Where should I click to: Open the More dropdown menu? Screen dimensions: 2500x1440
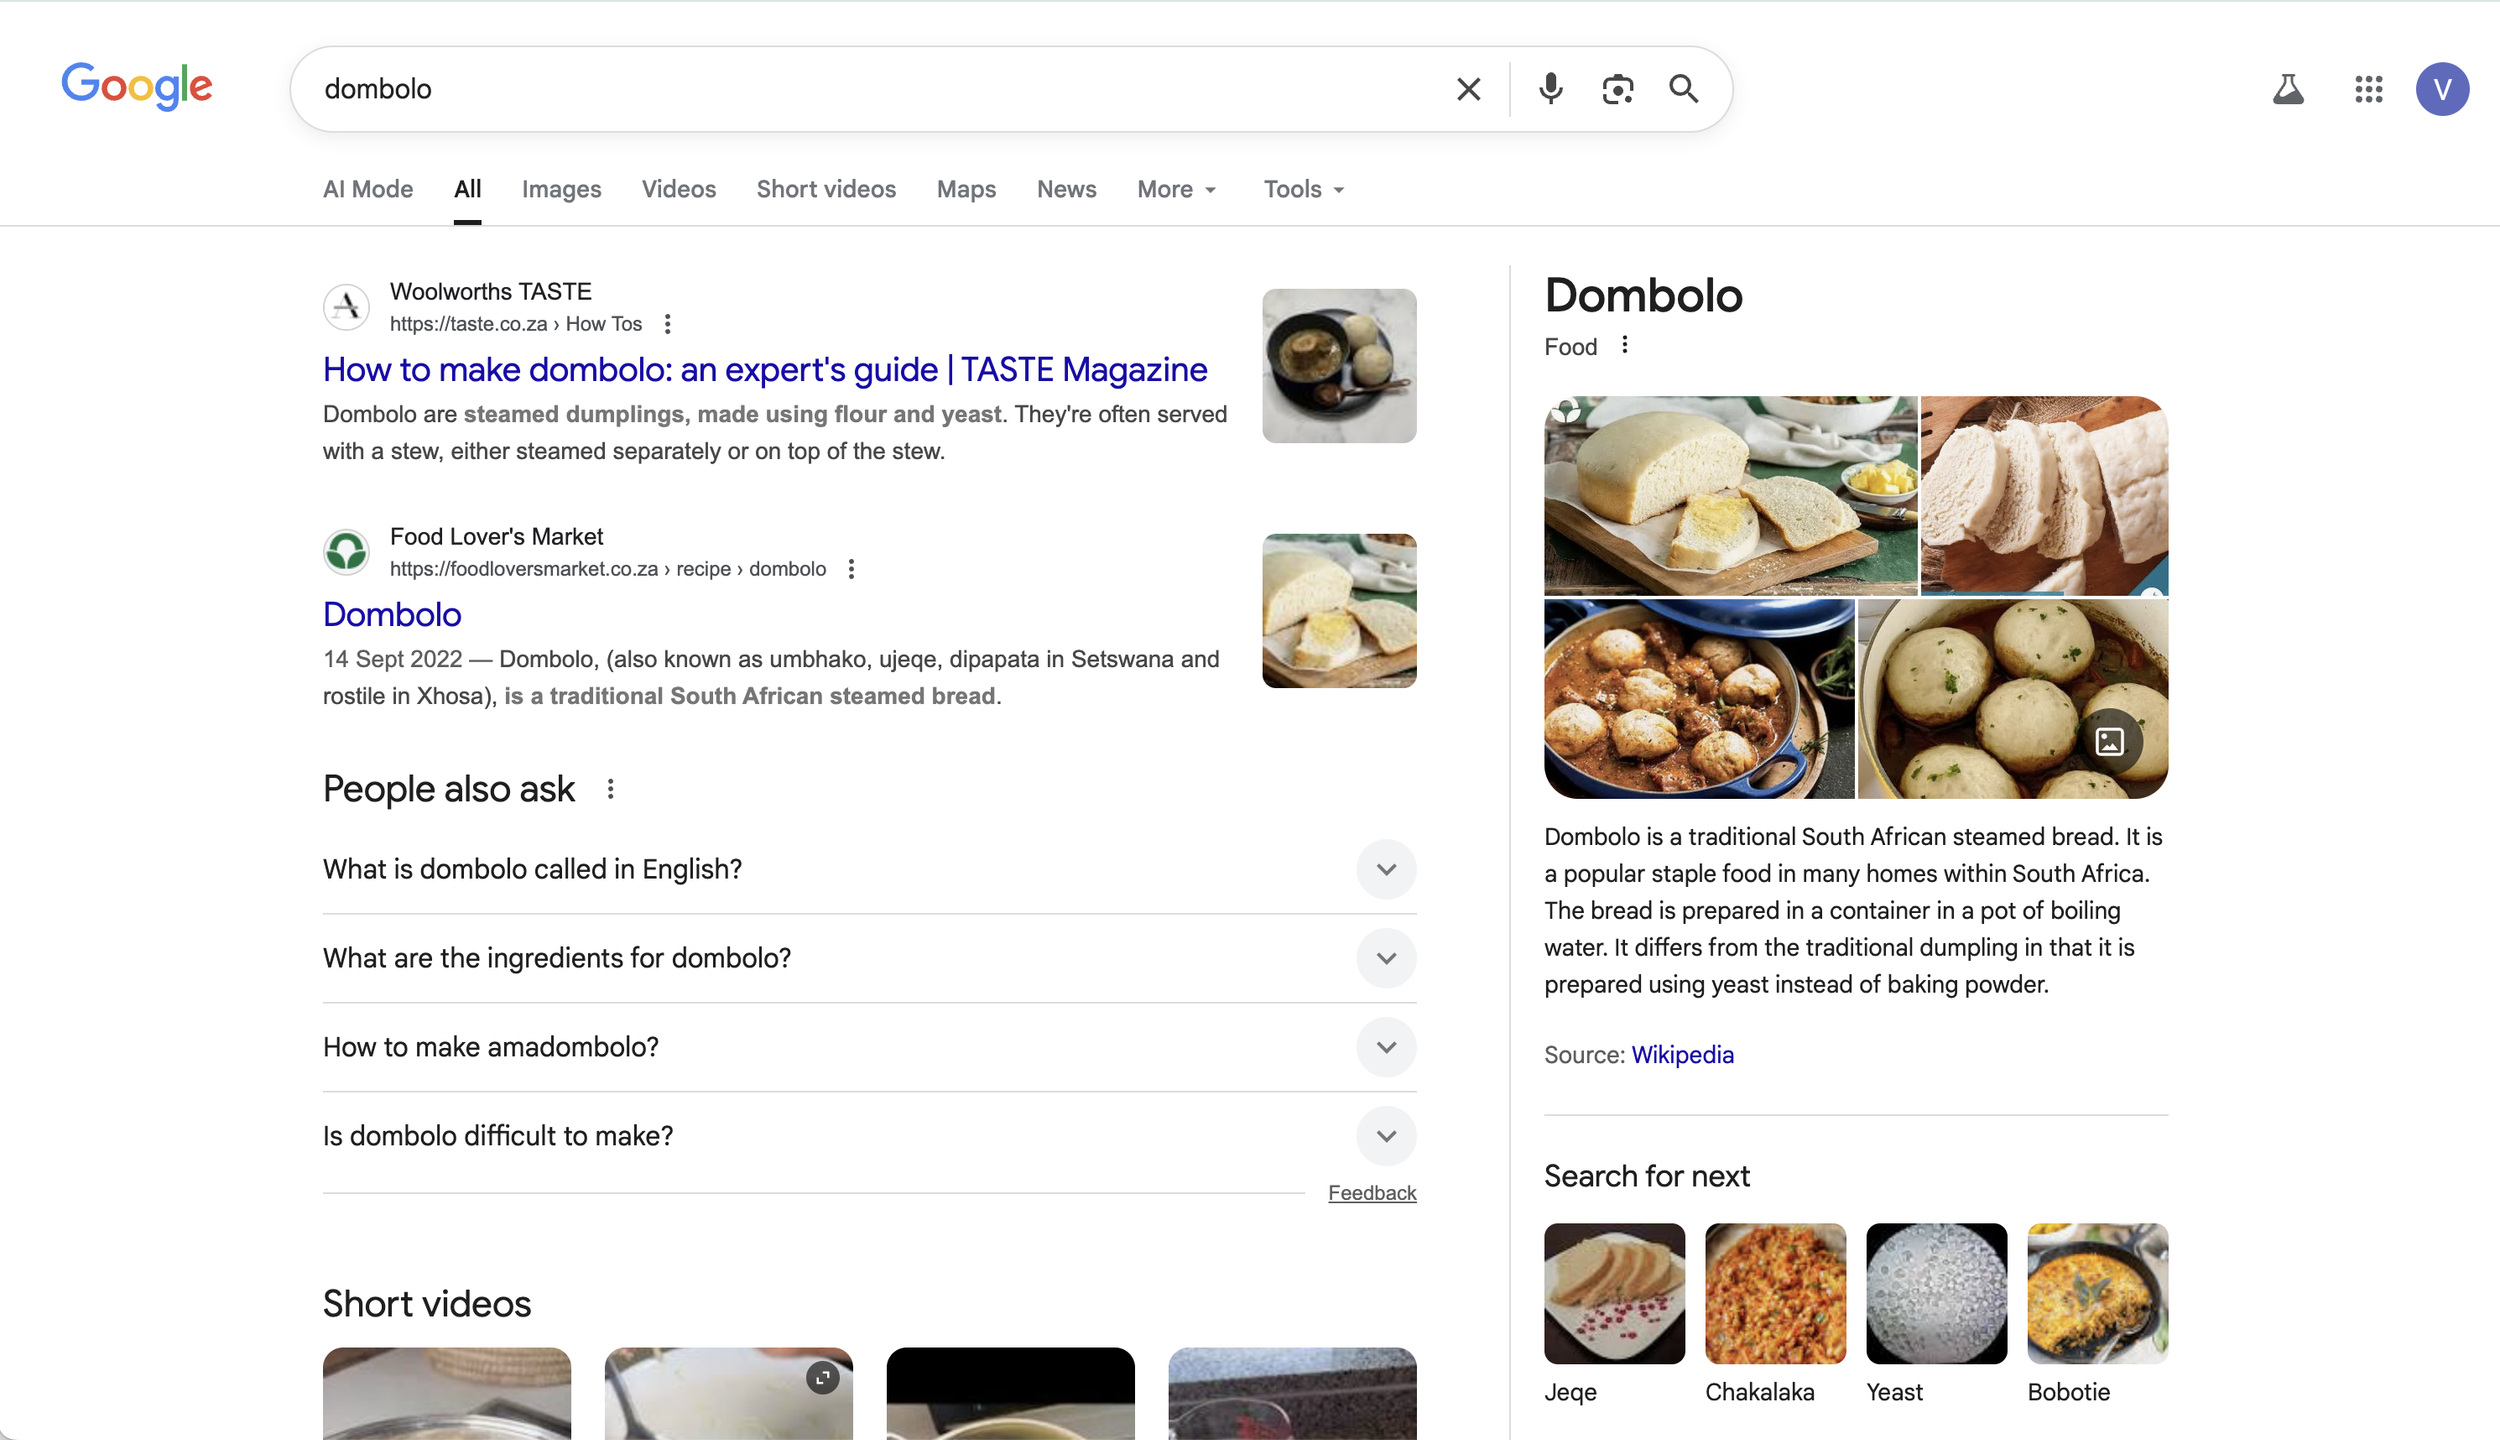coord(1177,189)
